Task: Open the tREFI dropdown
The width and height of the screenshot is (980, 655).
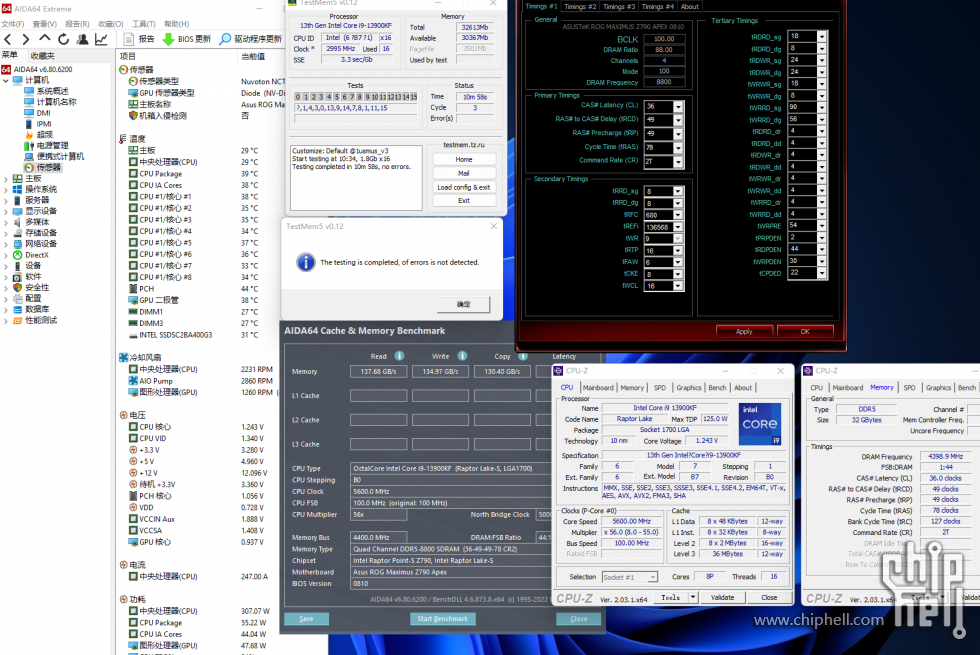Action: click(678, 227)
